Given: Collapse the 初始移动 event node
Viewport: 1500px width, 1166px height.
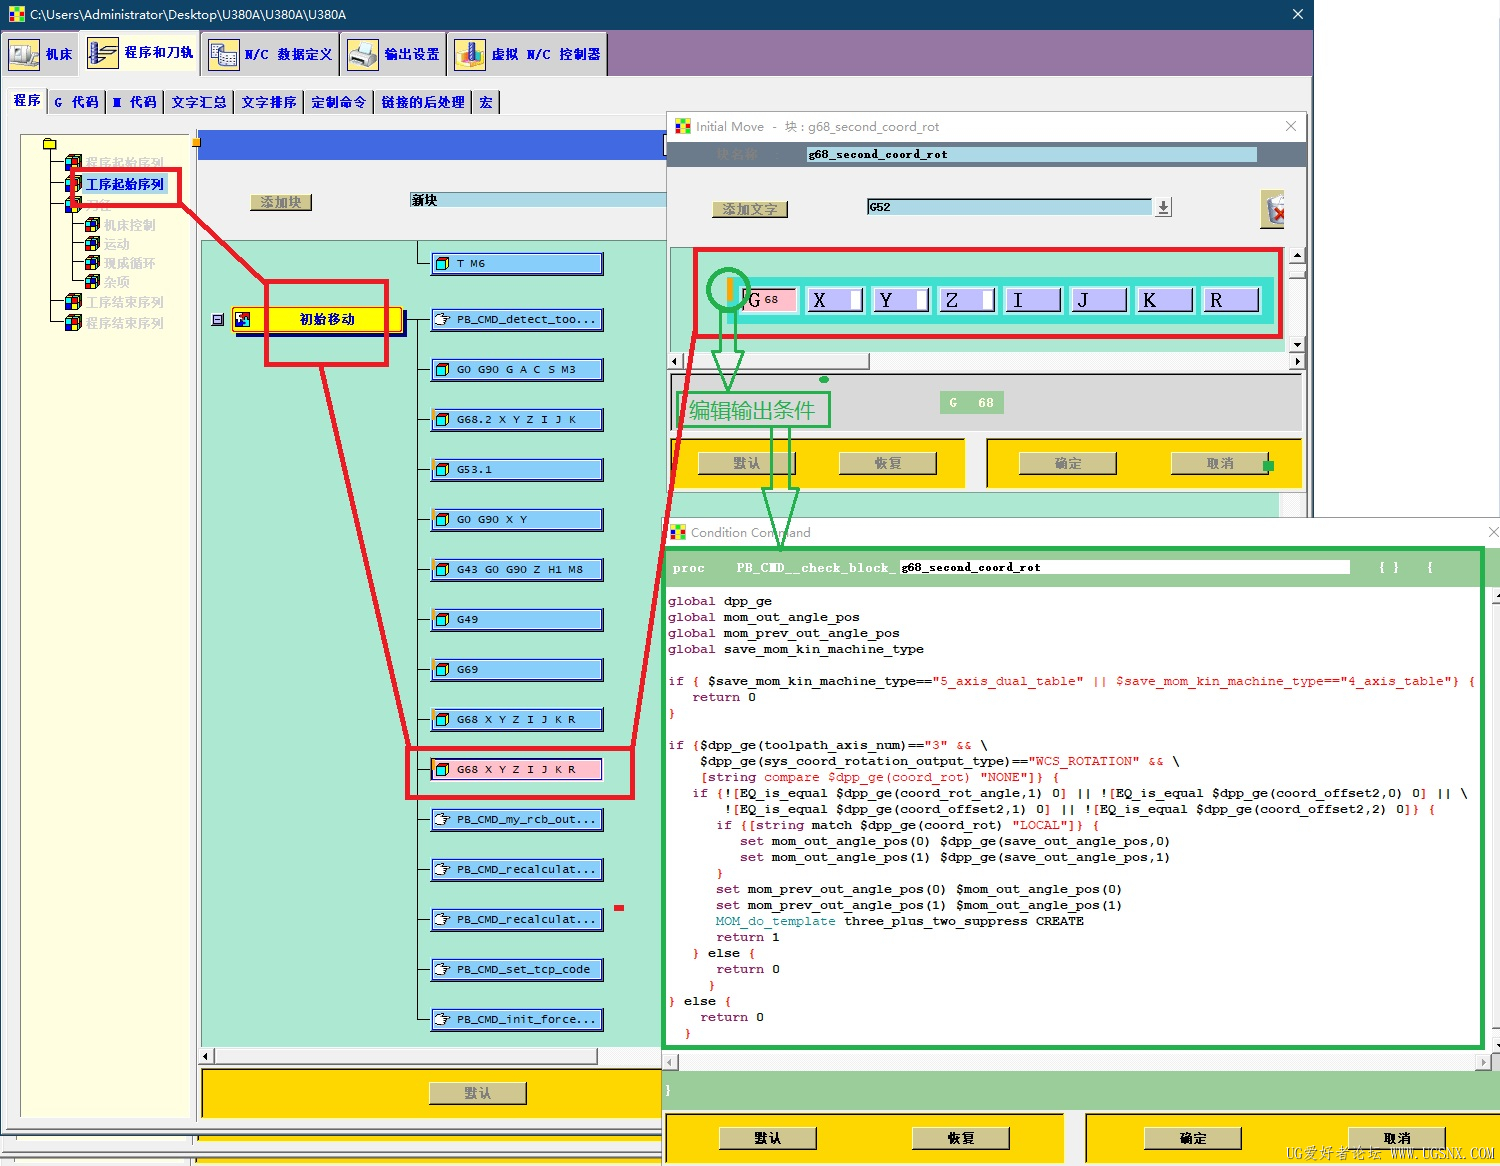Looking at the screenshot, I should [218, 320].
